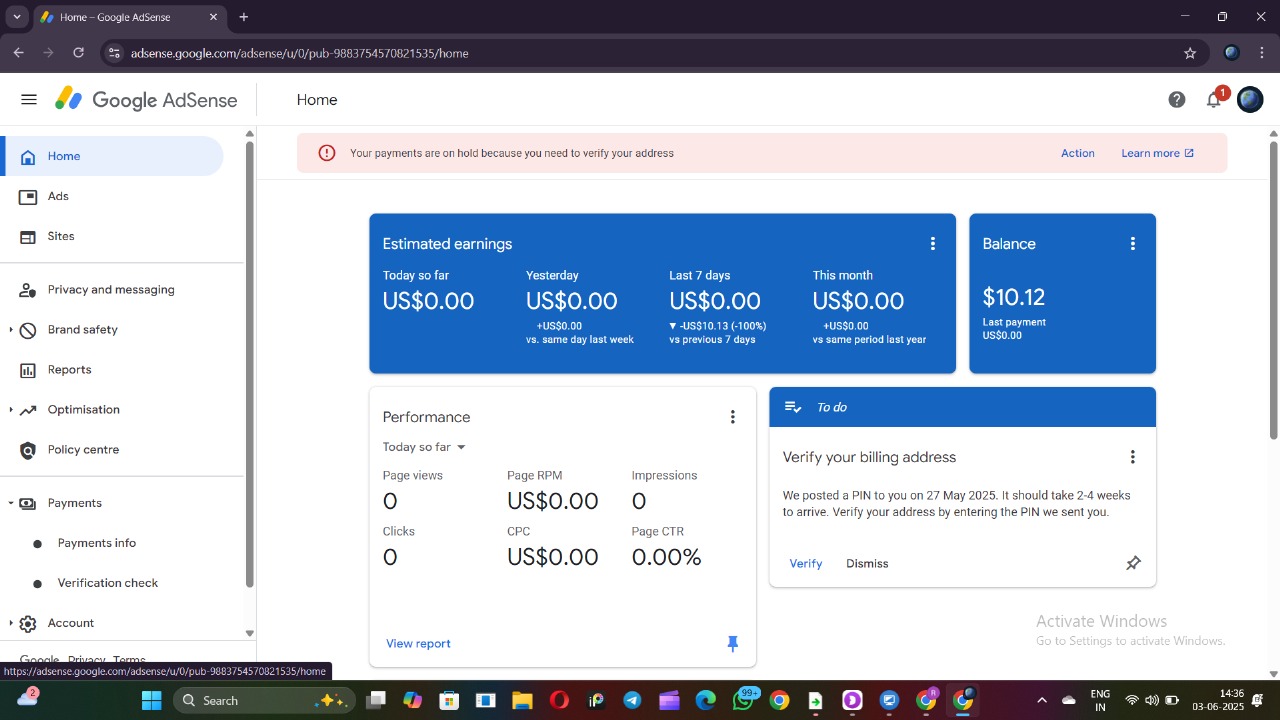This screenshot has width=1280, height=720.
Task: Dismiss the billing address task
Action: click(x=867, y=563)
